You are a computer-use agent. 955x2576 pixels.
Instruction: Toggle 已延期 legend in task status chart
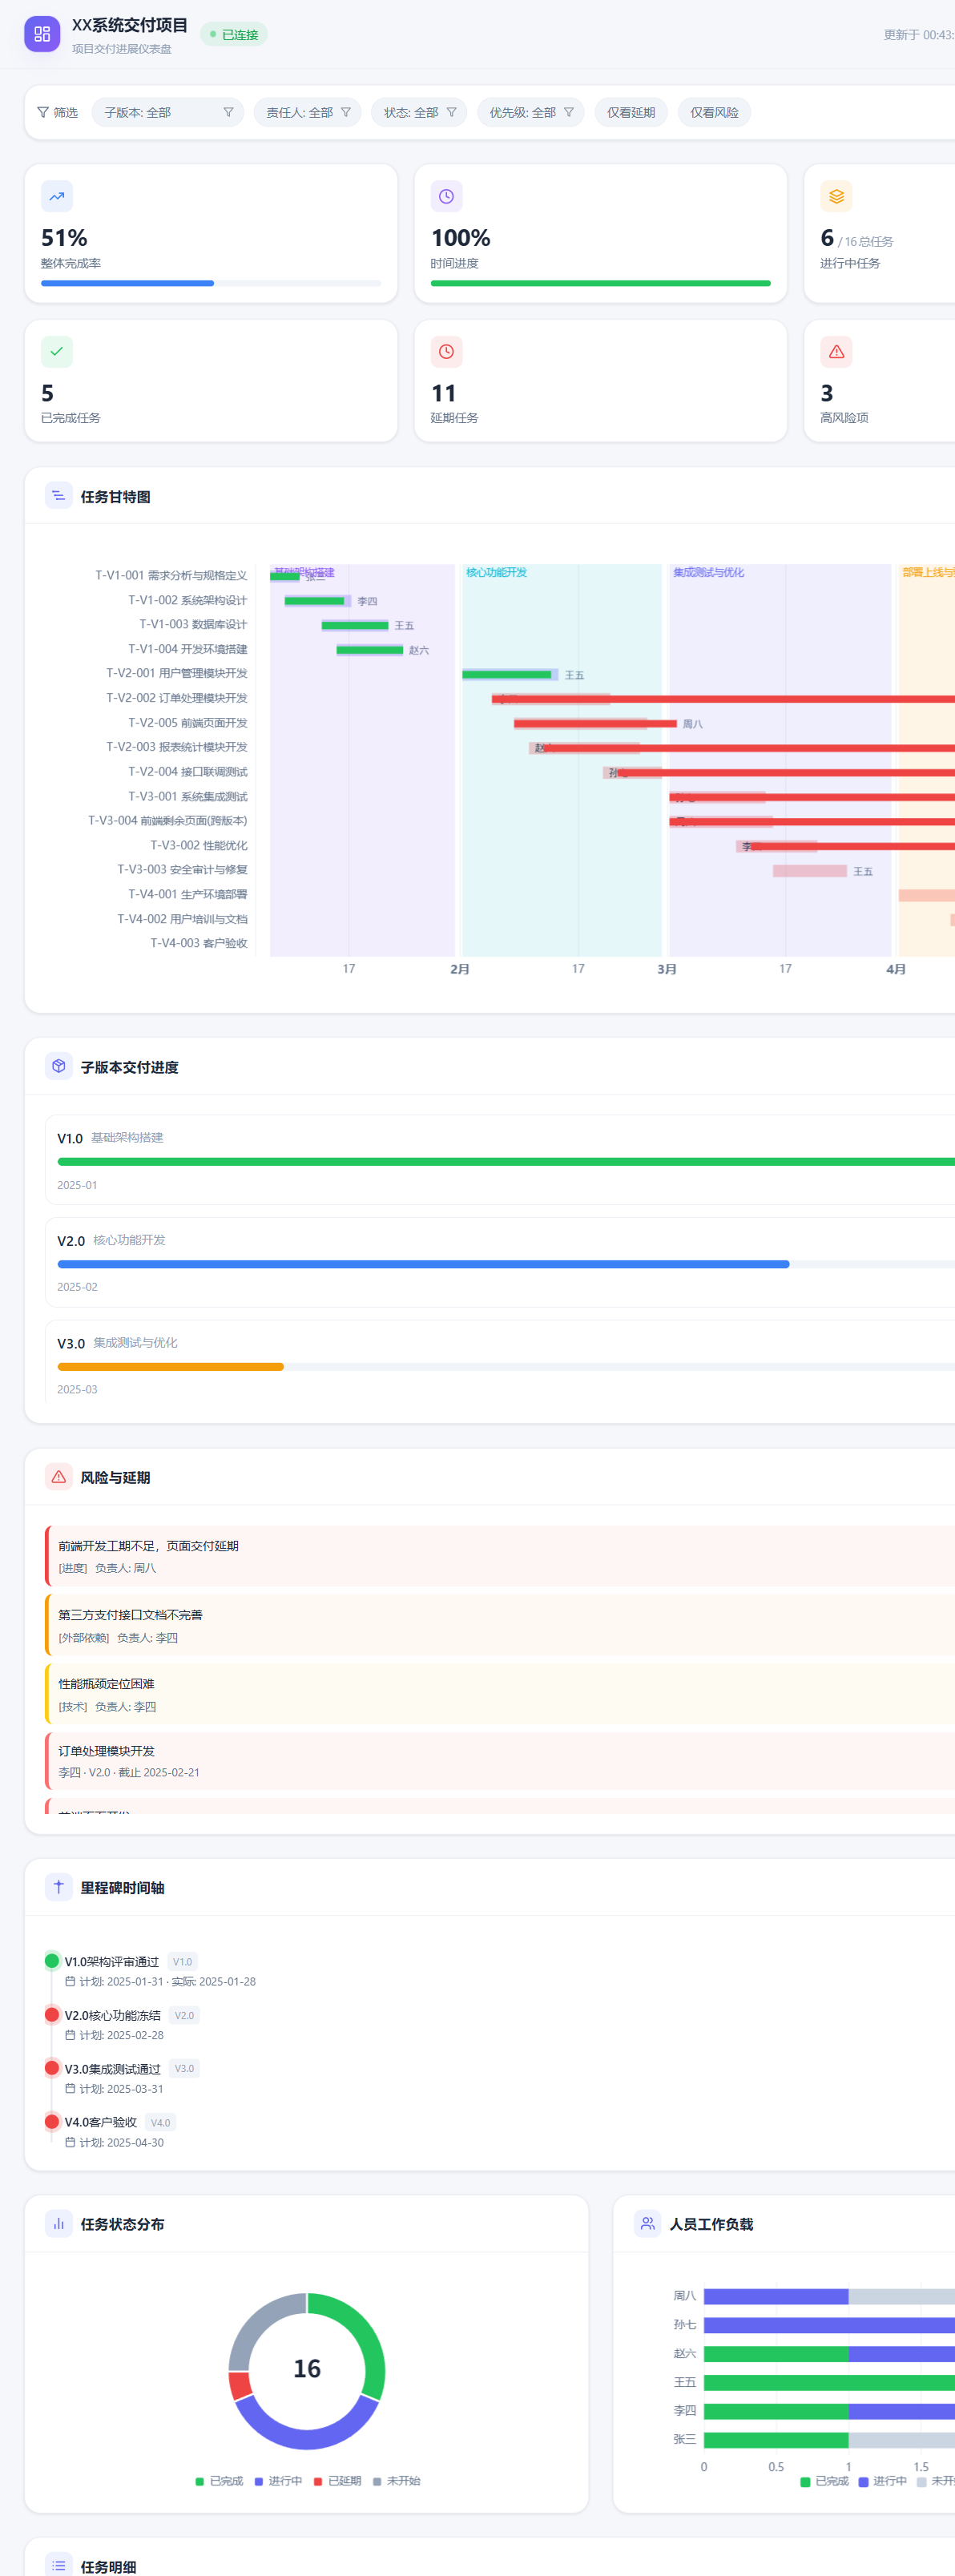[337, 2480]
